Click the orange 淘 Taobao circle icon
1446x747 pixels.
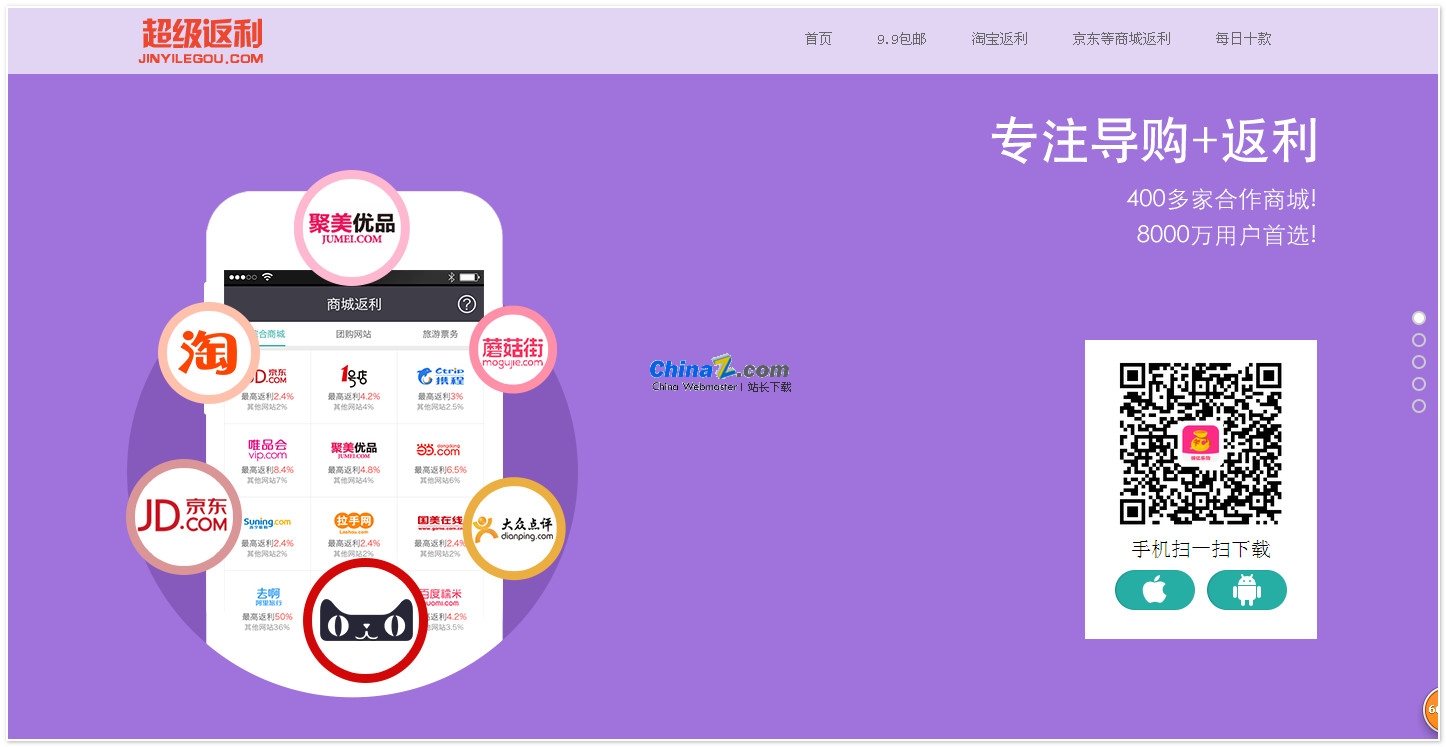point(208,353)
